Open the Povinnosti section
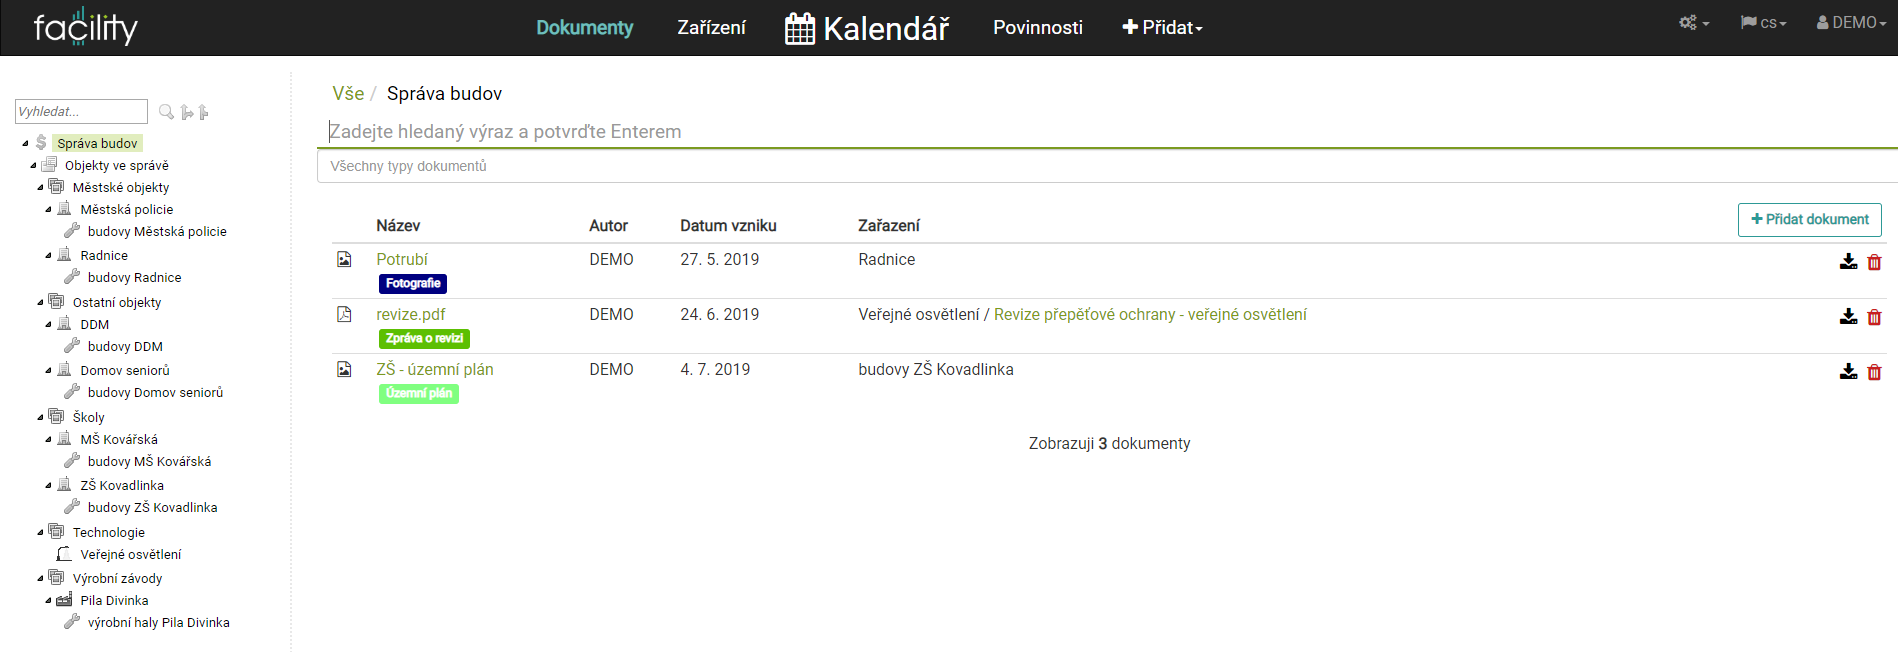This screenshot has height=652, width=1898. 1037,28
